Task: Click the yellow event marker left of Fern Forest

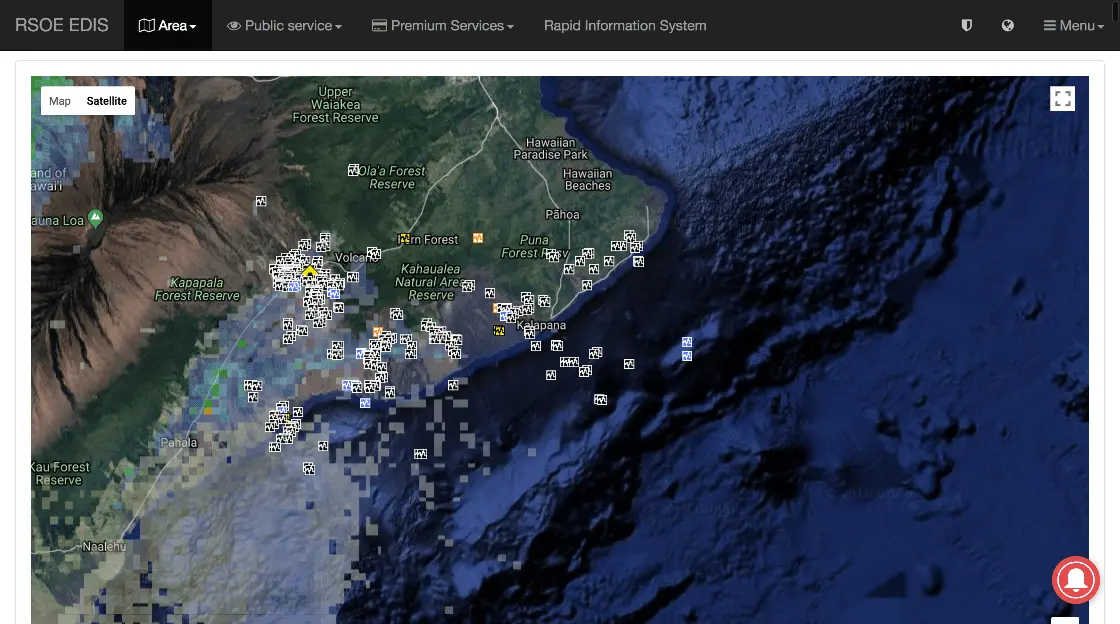Action: (404, 238)
